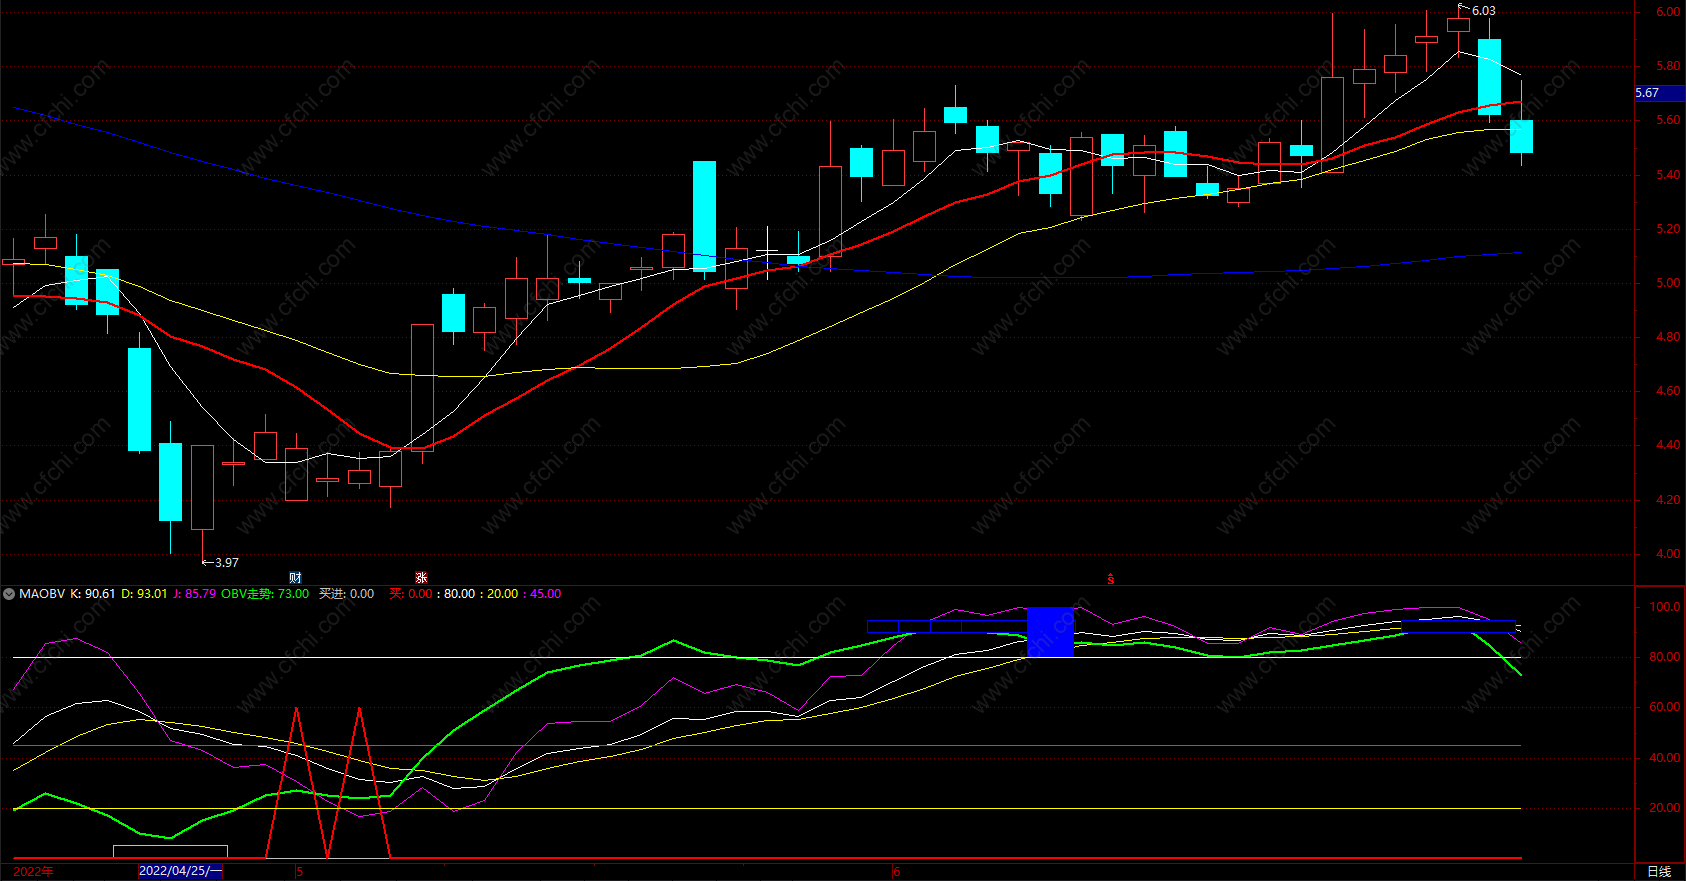Click the 涨 price-rise marker icon

(421, 578)
